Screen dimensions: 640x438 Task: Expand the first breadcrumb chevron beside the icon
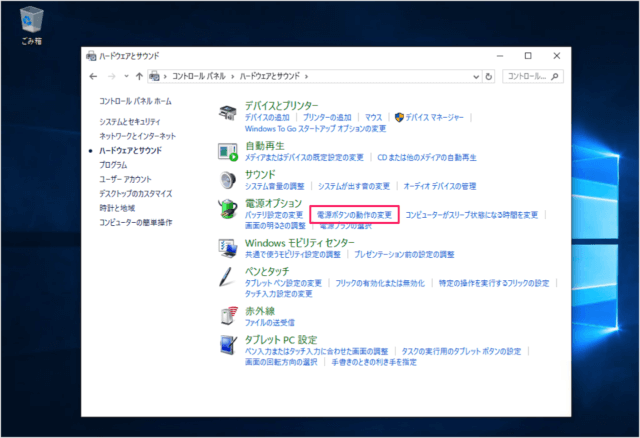click(165, 76)
